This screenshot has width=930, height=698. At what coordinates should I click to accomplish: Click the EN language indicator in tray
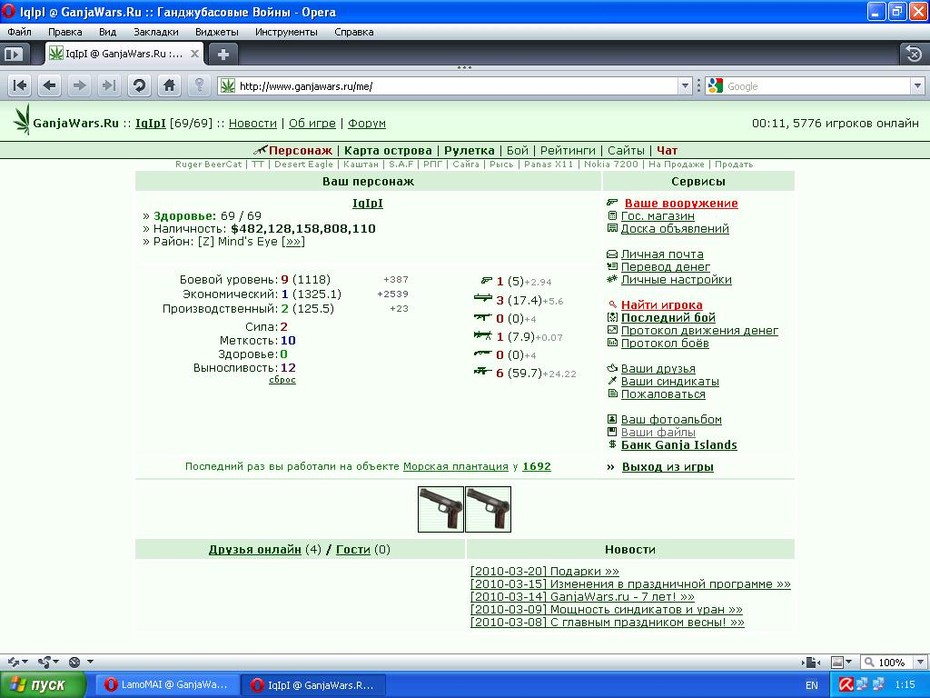click(x=812, y=685)
